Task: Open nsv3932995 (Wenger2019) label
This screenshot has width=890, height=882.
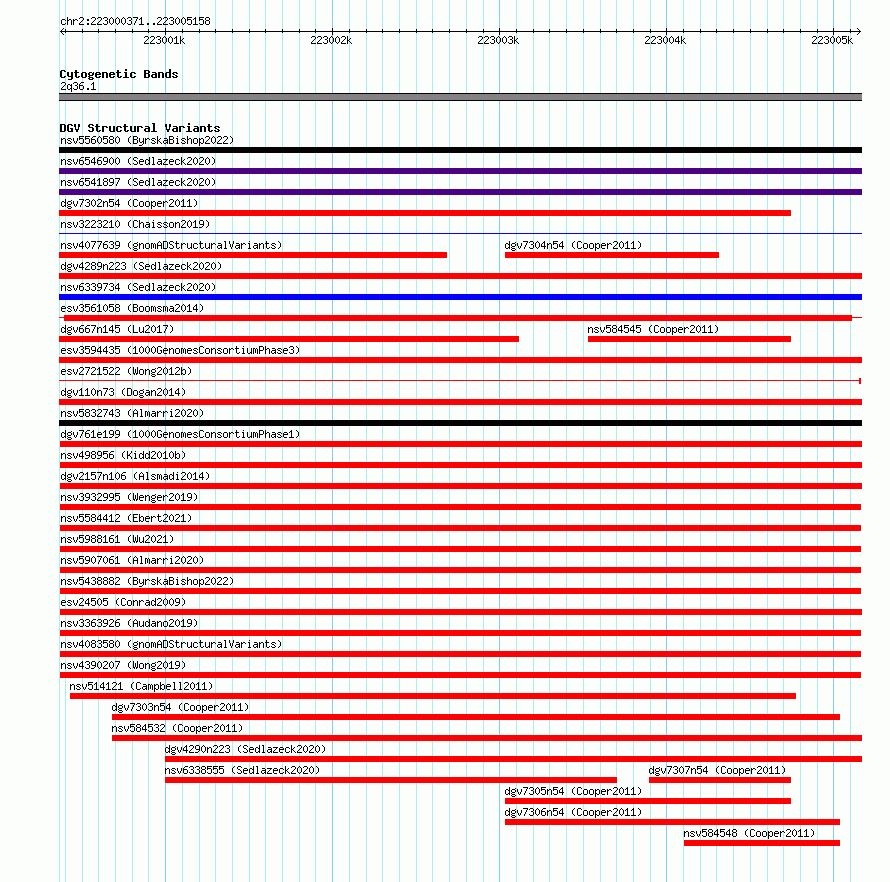Action: point(129,497)
